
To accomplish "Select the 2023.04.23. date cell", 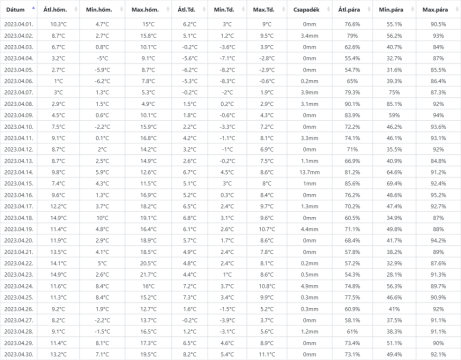I will point(19,275).
